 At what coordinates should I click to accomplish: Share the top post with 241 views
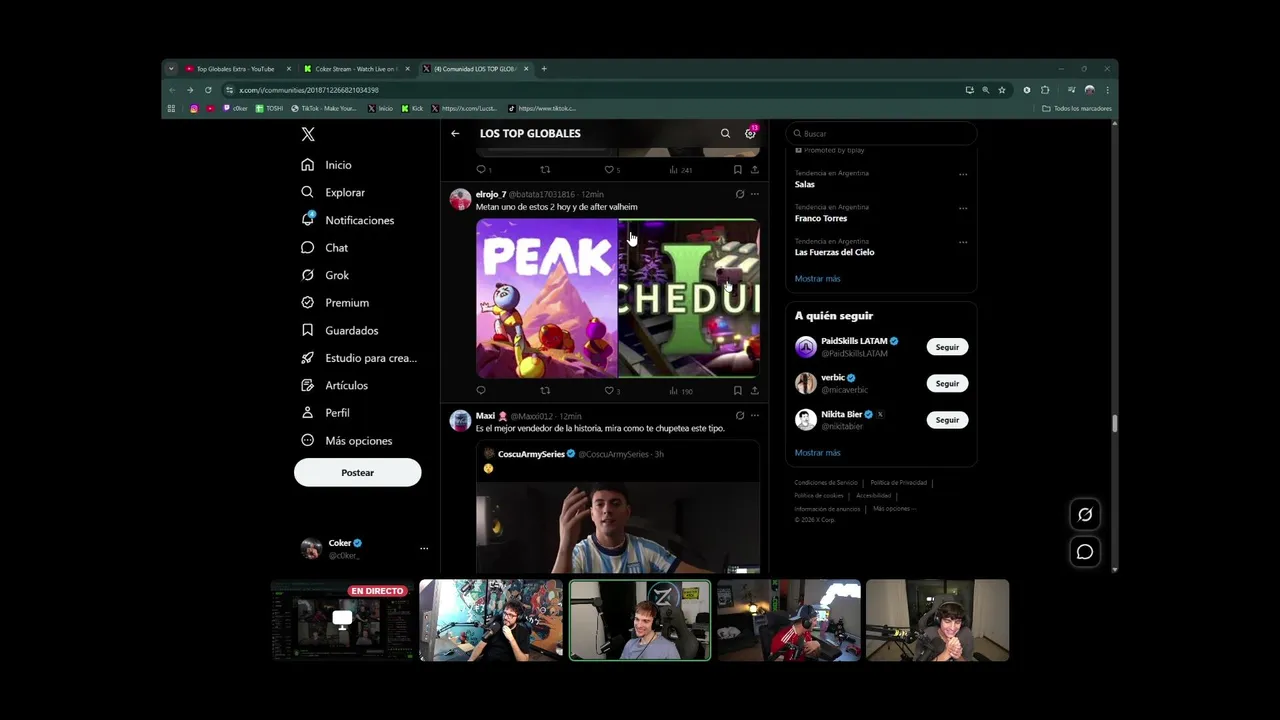click(754, 170)
